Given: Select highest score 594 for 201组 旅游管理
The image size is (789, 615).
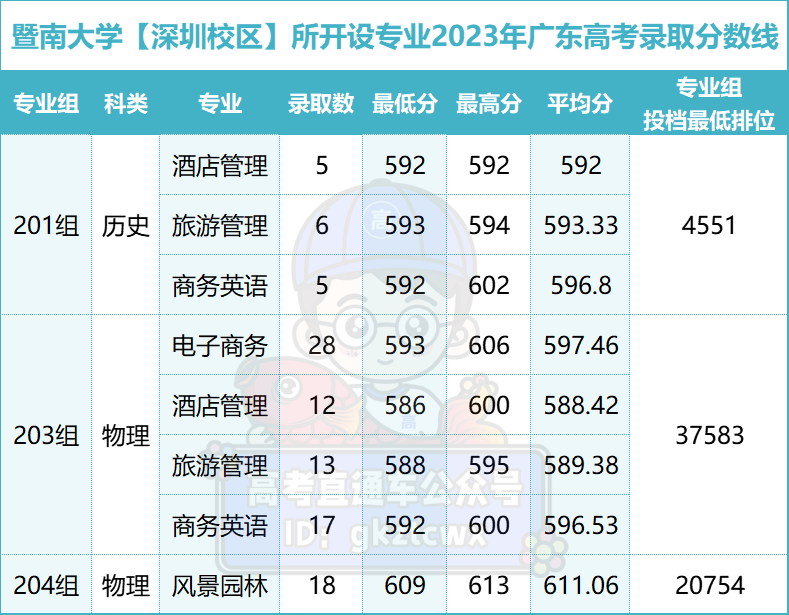Looking at the screenshot, I should click(x=489, y=225).
